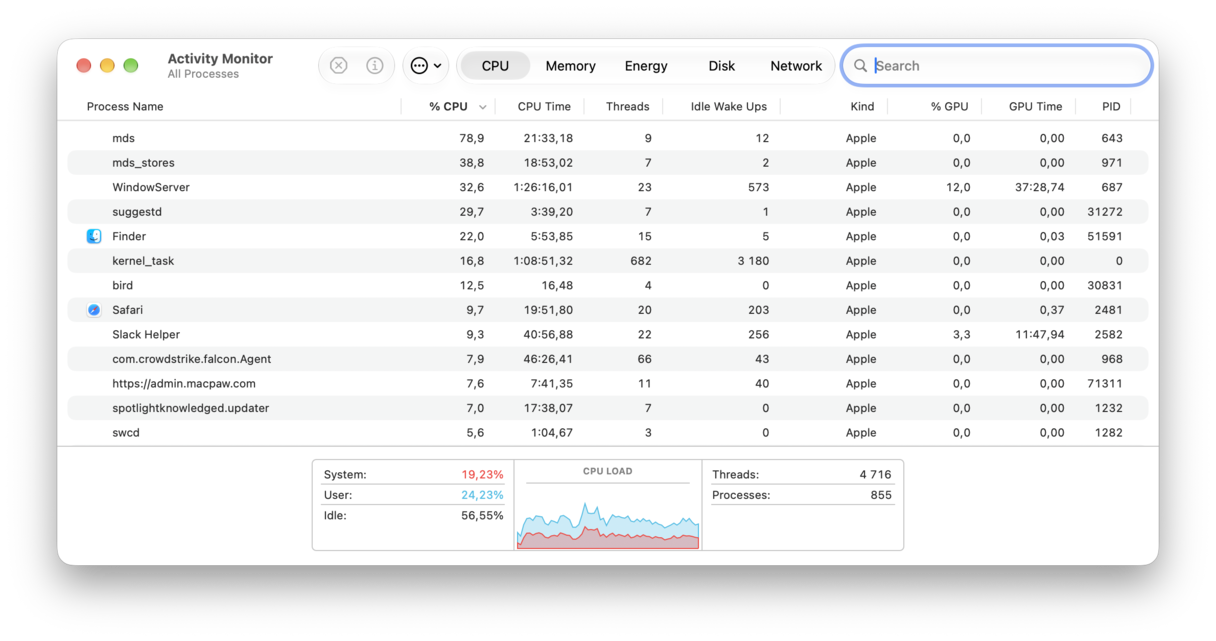
Task: Select the mds process row
Action: [608, 138]
